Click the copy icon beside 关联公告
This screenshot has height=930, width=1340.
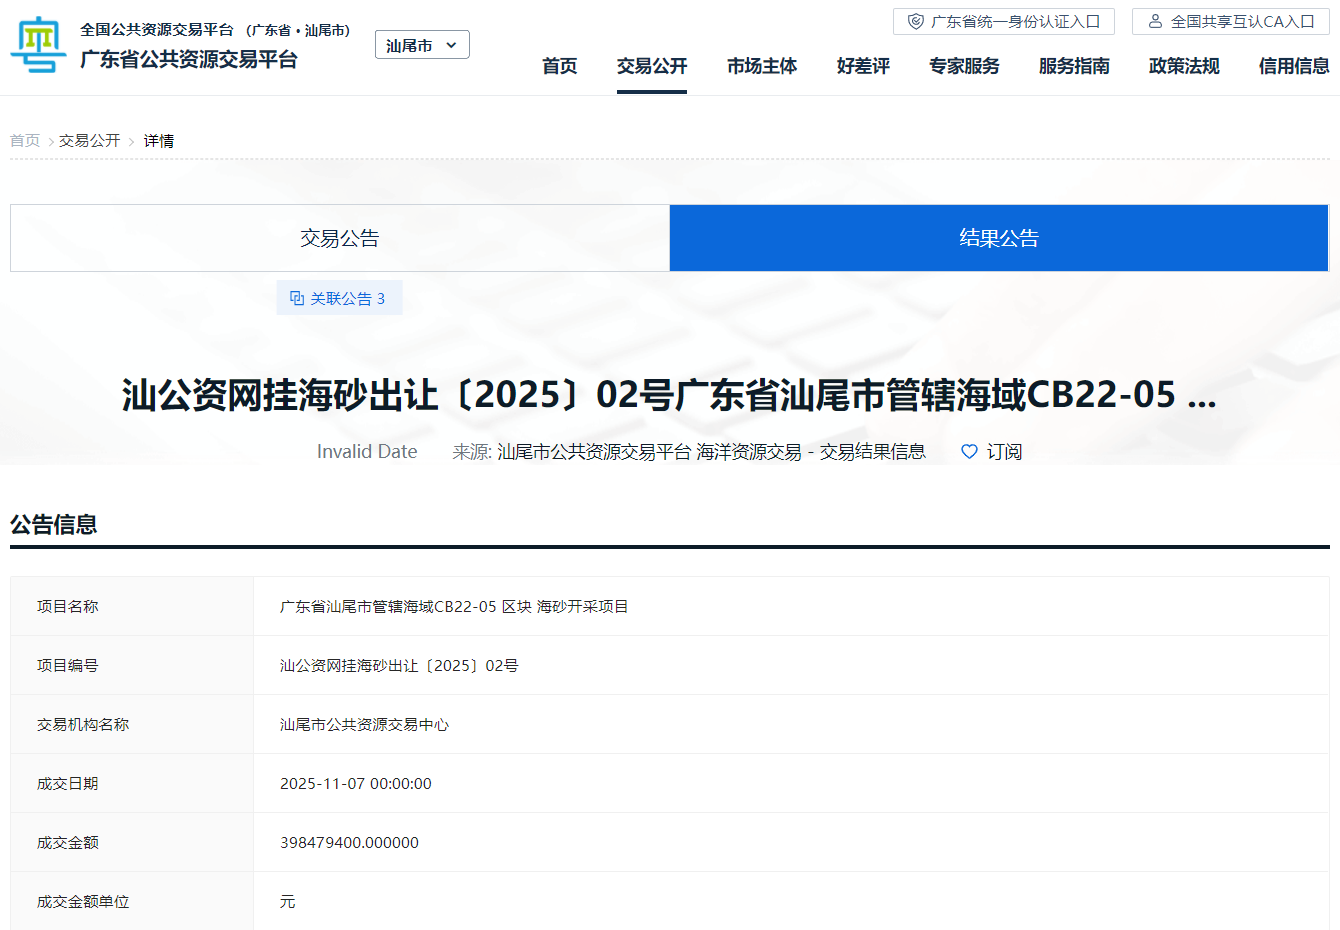pos(297,298)
